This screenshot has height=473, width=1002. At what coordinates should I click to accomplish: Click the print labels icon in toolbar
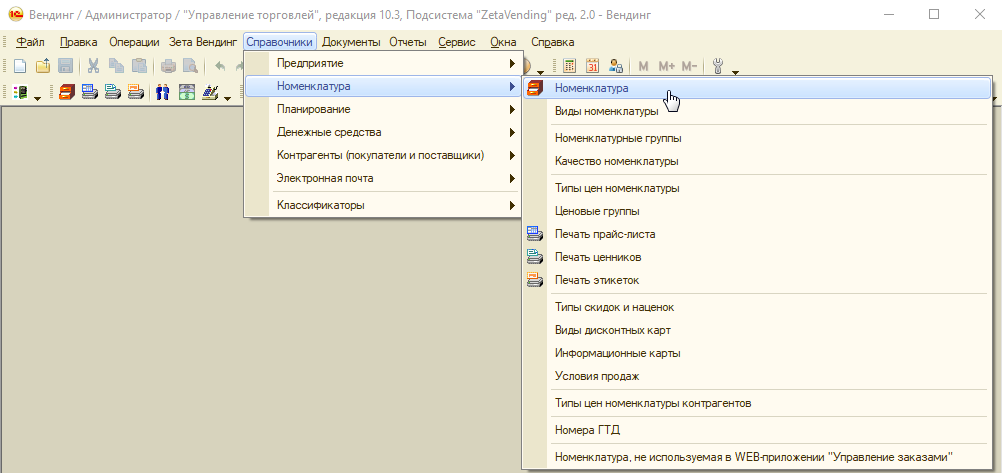pyautogui.click(x=135, y=92)
